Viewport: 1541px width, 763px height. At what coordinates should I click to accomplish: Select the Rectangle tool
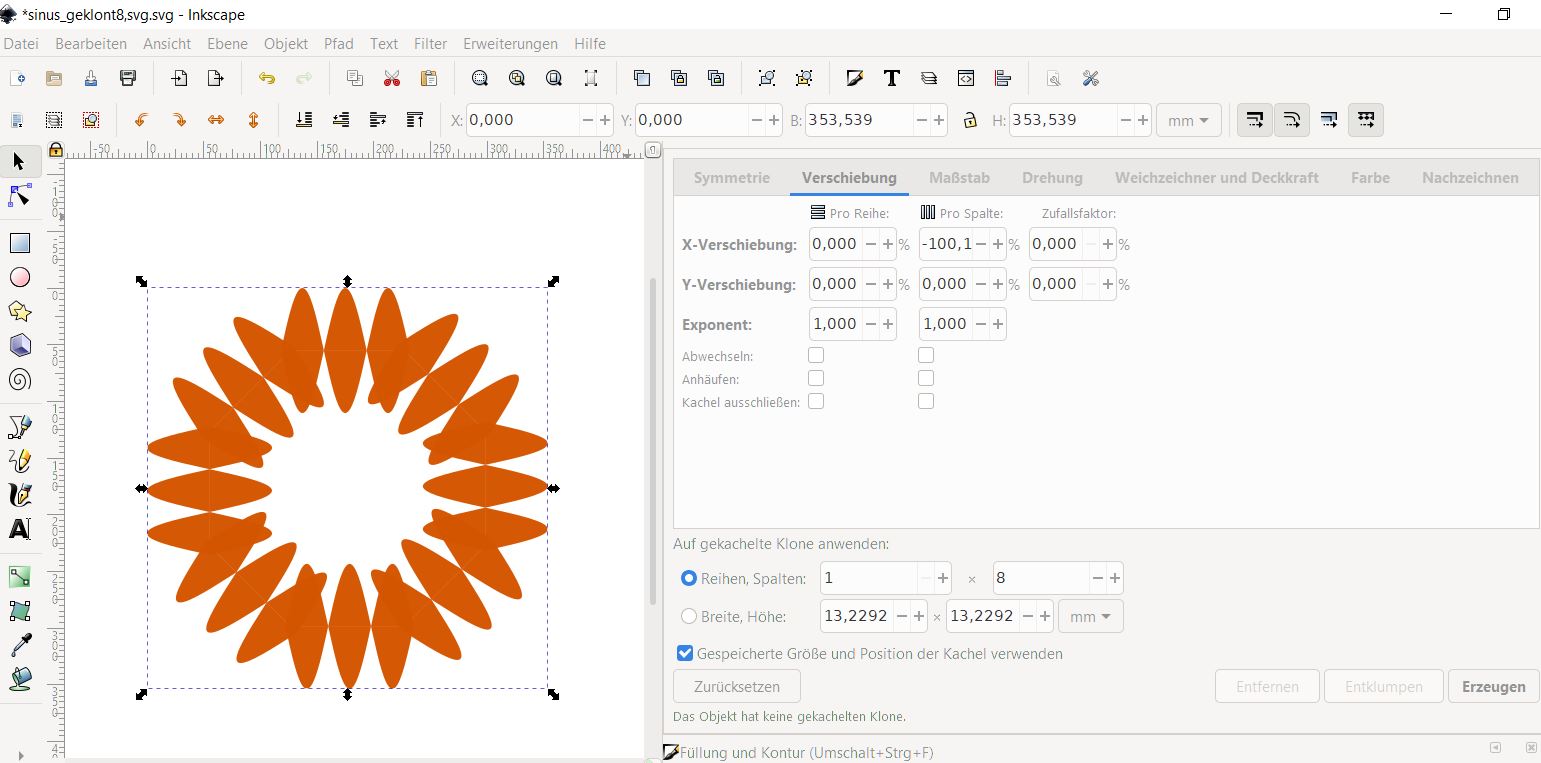point(19,243)
